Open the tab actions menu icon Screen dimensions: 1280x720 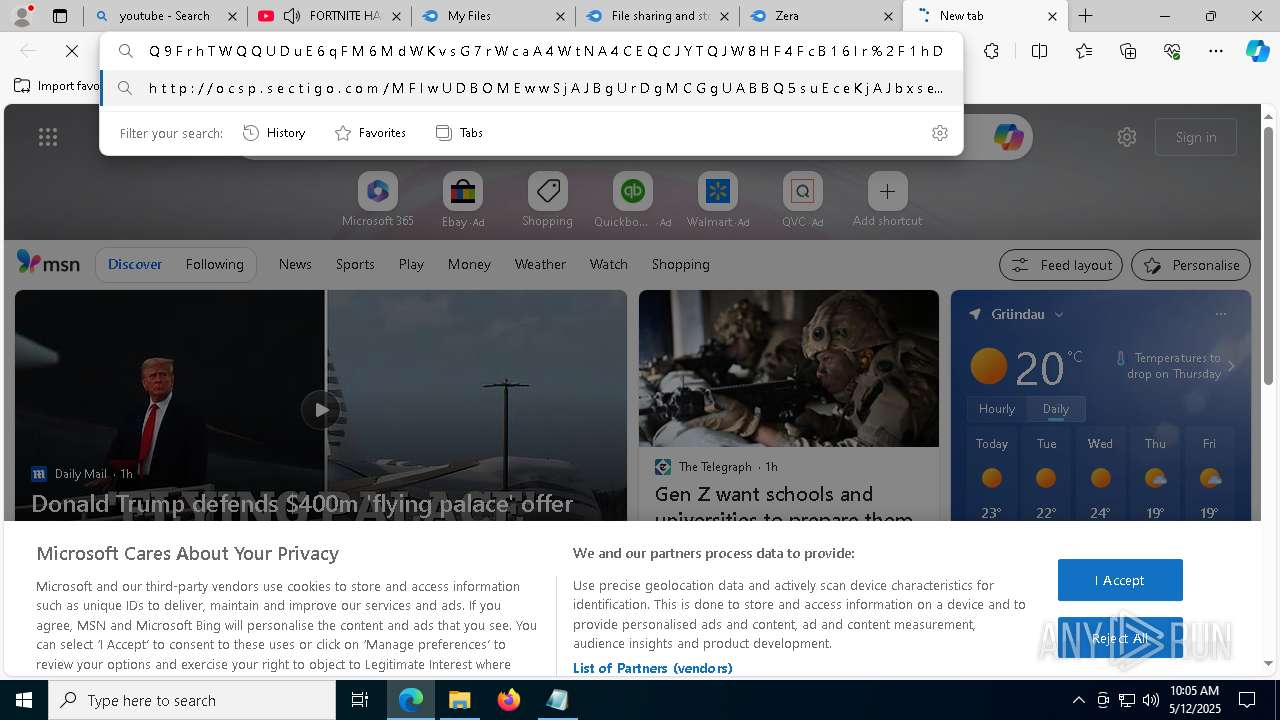click(x=60, y=16)
